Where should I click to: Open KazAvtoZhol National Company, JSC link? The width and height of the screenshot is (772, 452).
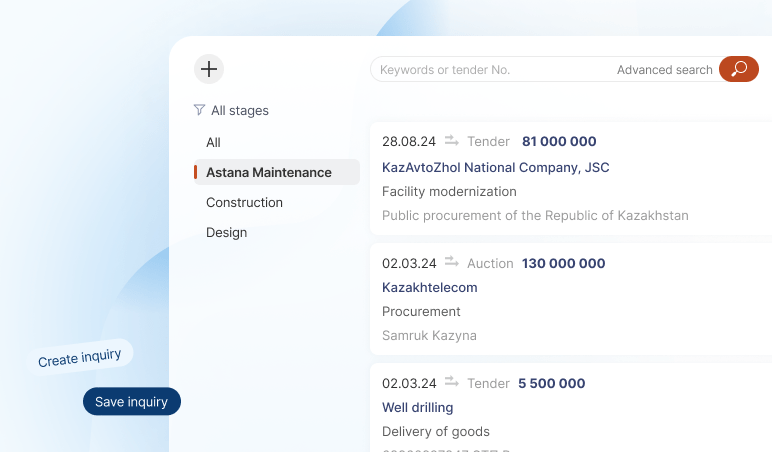click(495, 168)
